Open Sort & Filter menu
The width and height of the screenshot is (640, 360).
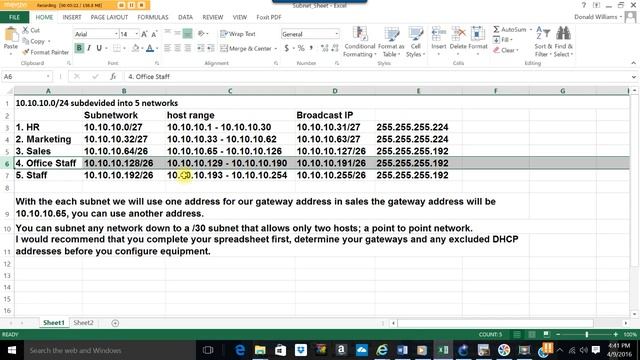543,42
